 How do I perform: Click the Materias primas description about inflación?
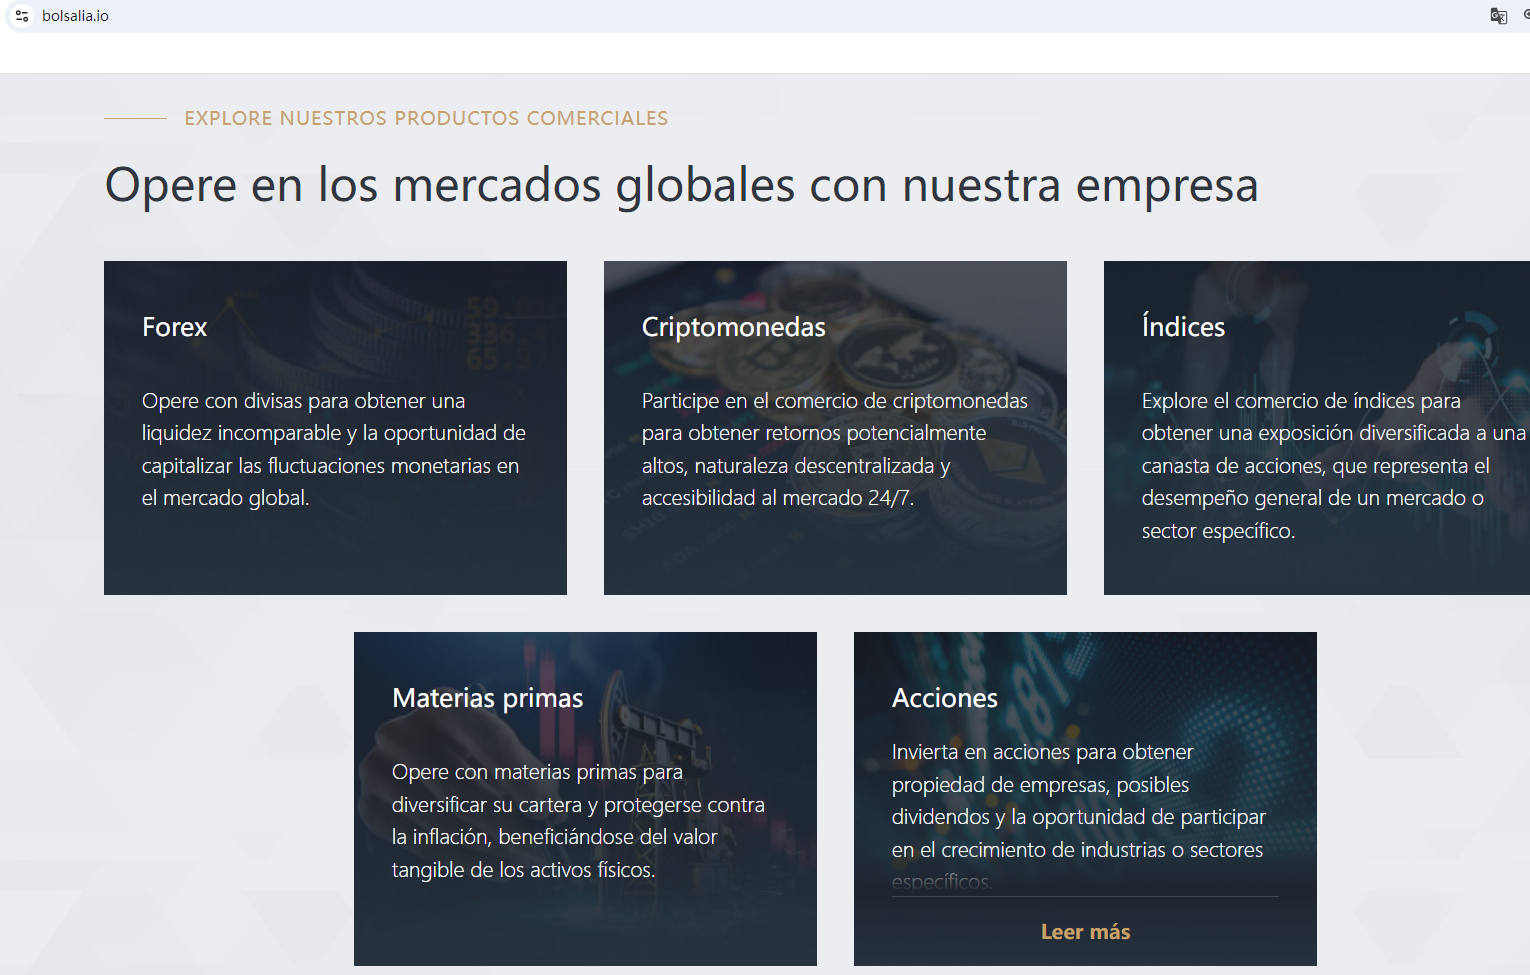(578, 820)
